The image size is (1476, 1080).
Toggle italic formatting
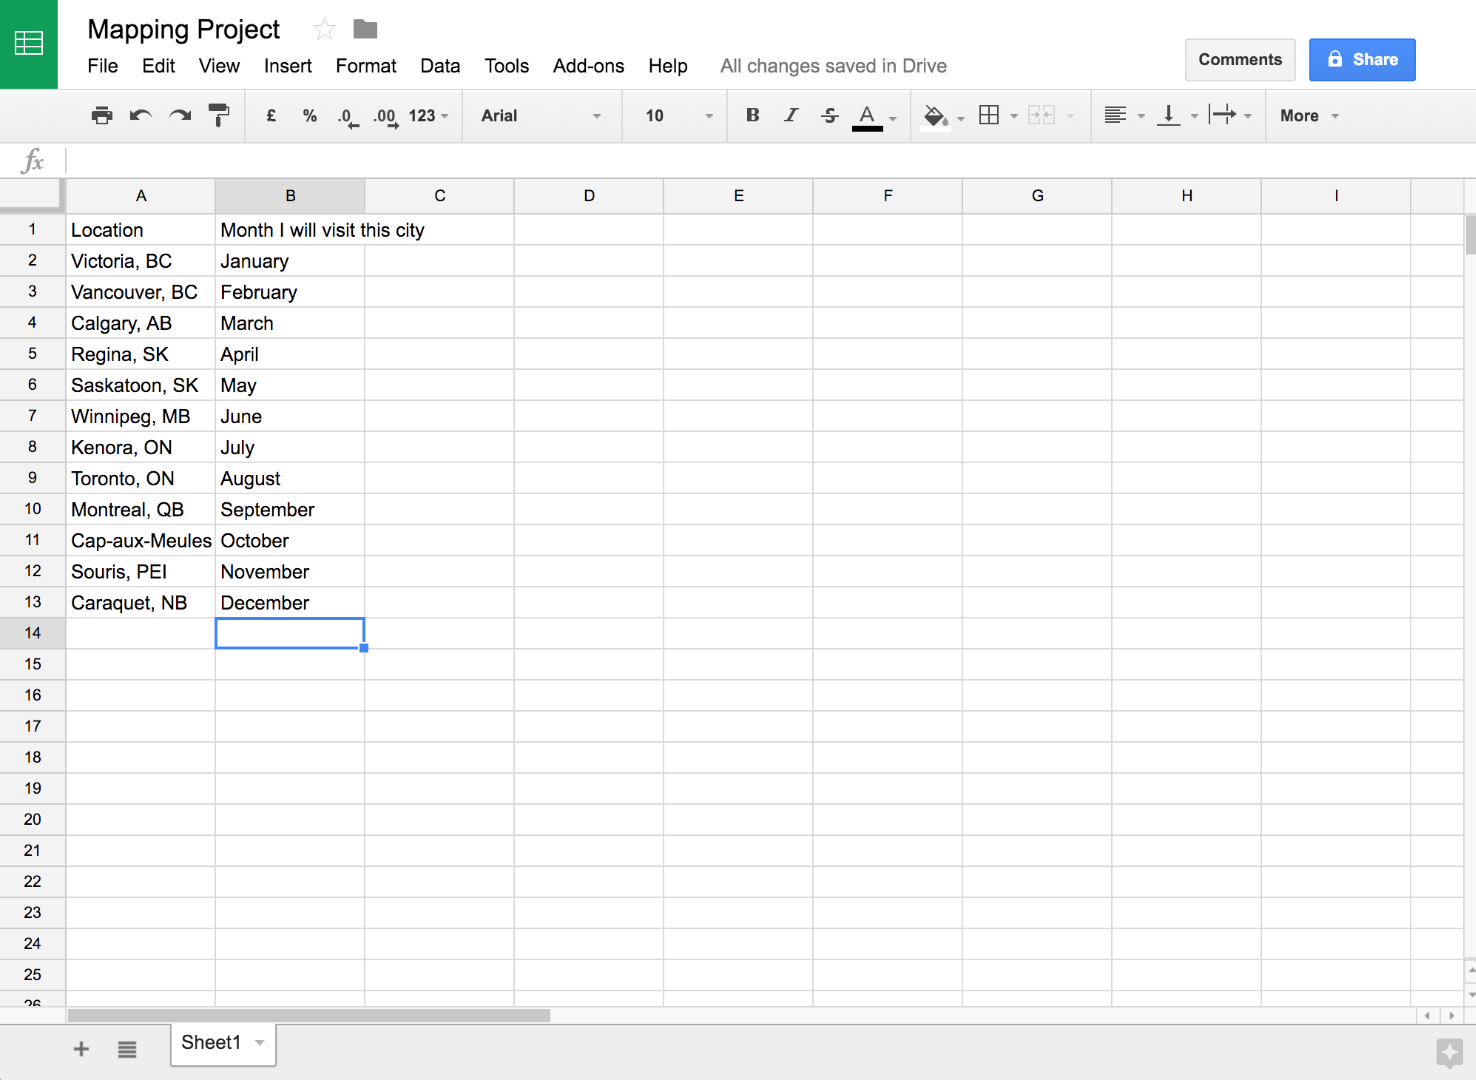[791, 115]
